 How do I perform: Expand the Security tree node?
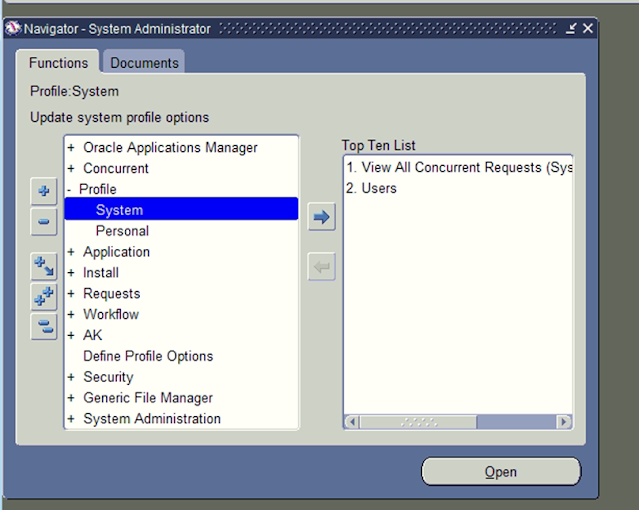(71, 377)
